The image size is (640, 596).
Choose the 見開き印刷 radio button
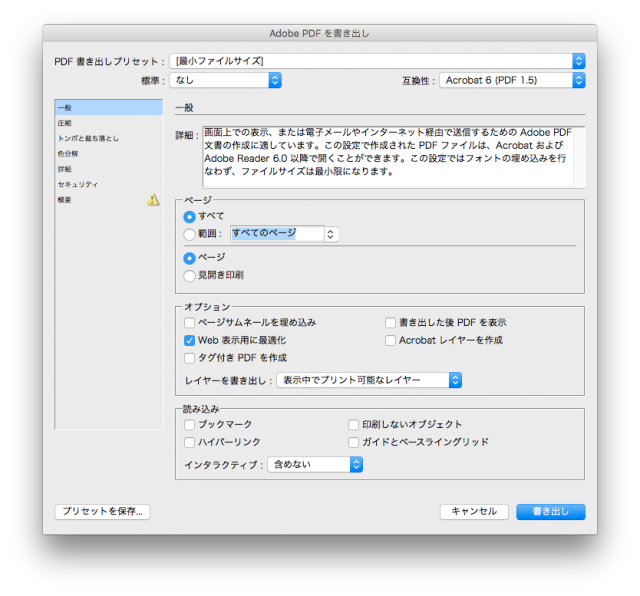[x=189, y=275]
